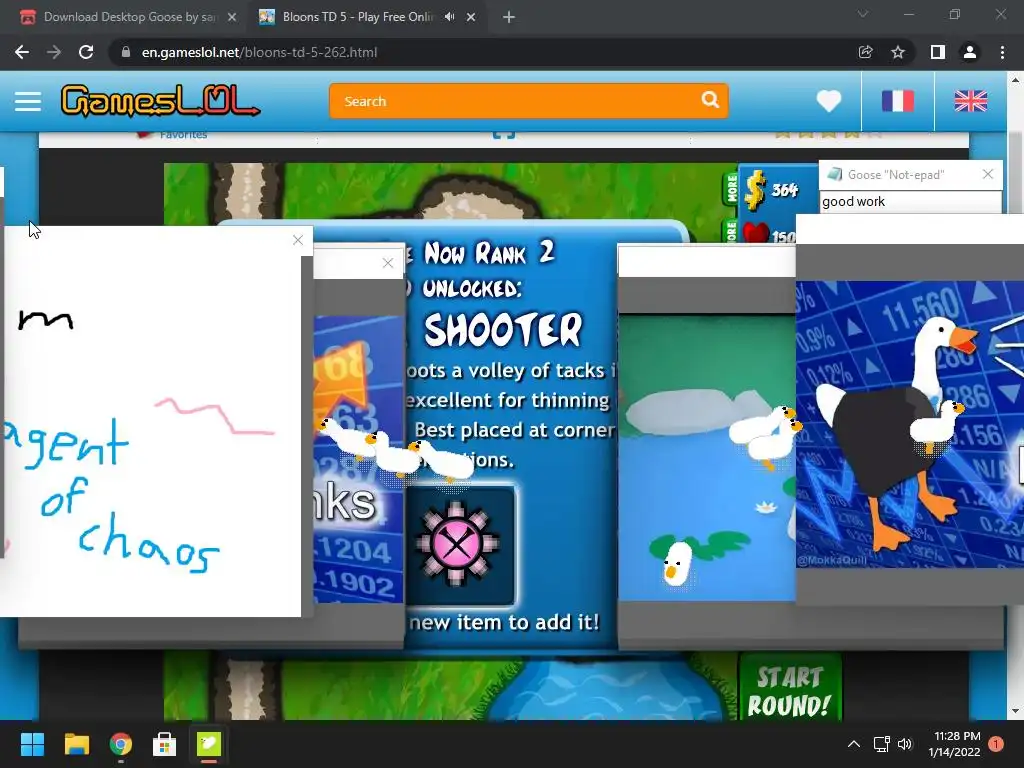
Task: Open Chrome from taskbar
Action: click(x=121, y=744)
